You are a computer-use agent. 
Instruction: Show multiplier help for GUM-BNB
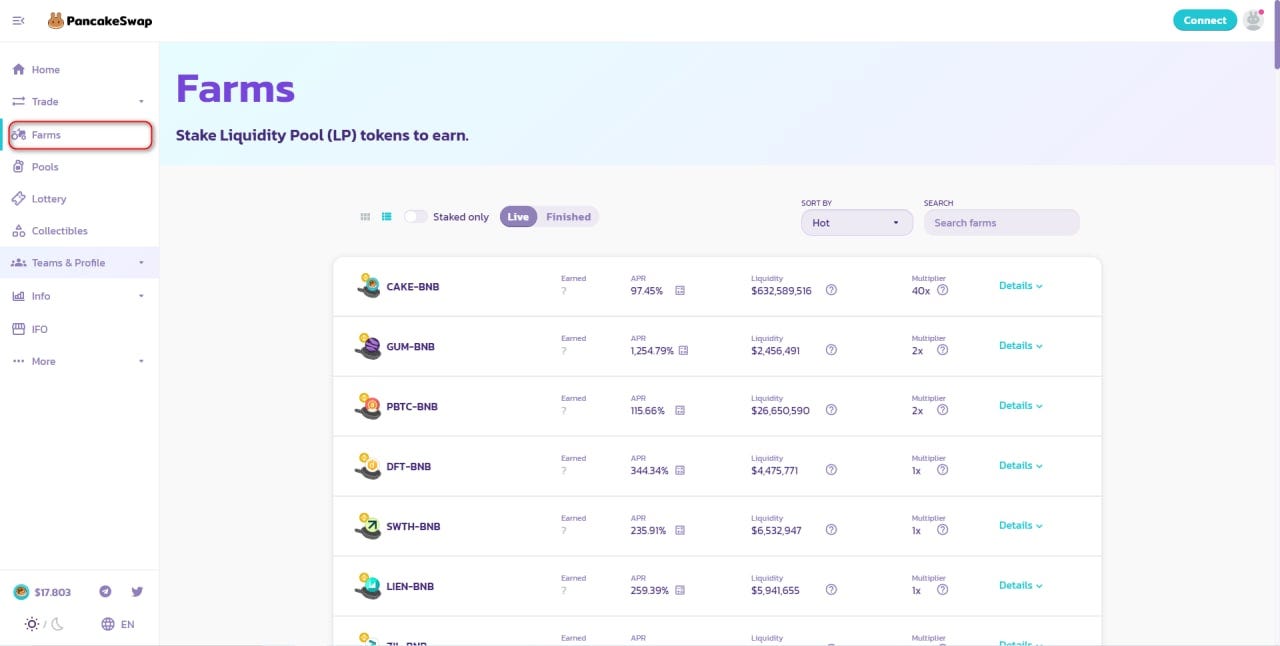coord(942,350)
